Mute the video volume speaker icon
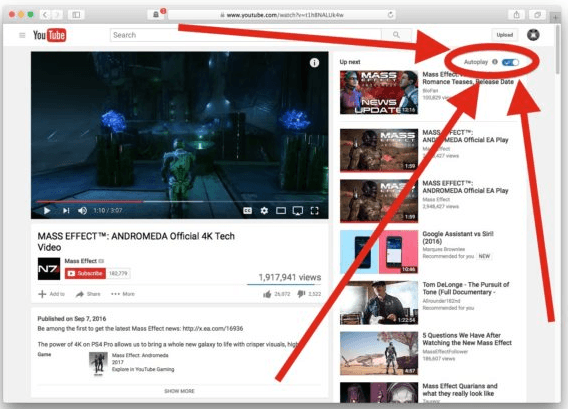 83,210
